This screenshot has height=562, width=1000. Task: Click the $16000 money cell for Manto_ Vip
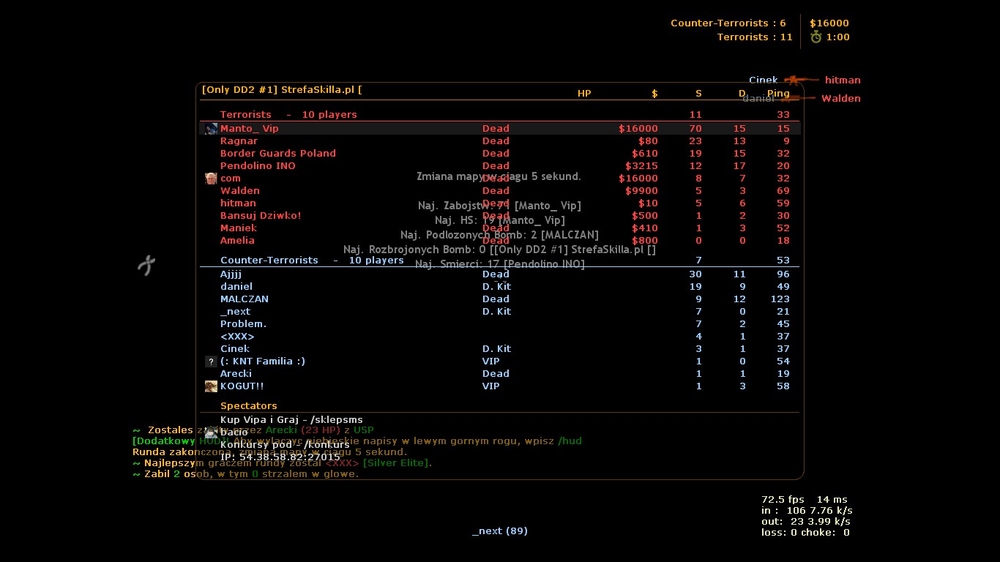point(638,129)
